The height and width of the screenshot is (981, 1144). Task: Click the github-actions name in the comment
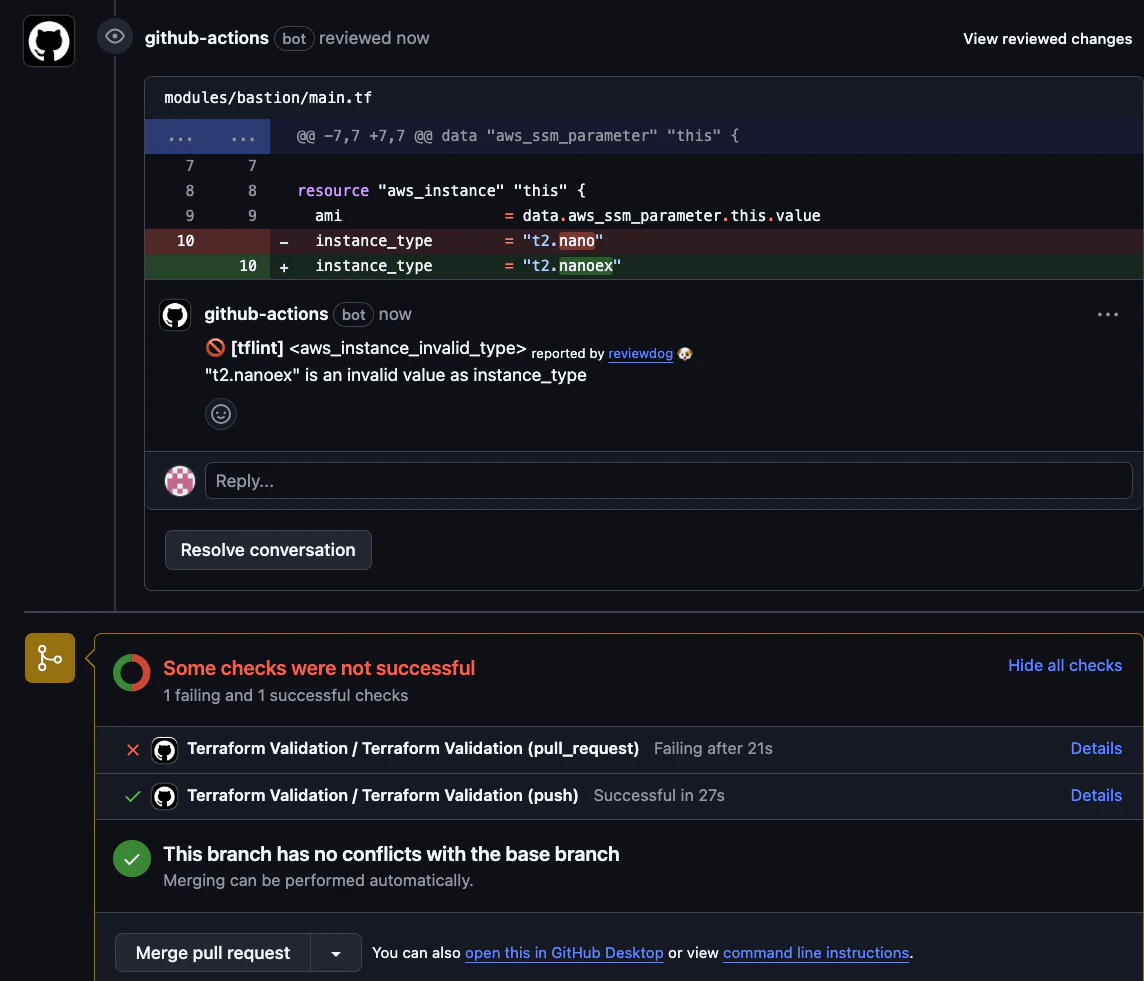[x=266, y=314]
